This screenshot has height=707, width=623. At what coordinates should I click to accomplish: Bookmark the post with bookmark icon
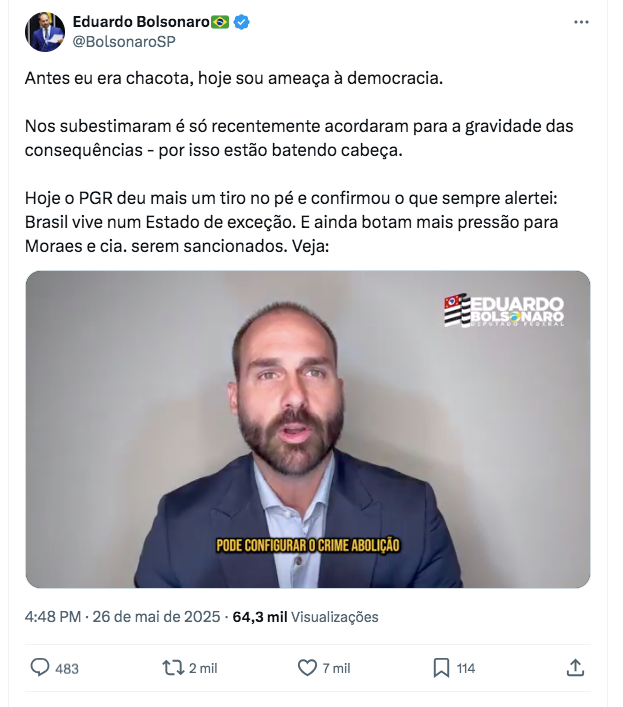tap(441, 668)
